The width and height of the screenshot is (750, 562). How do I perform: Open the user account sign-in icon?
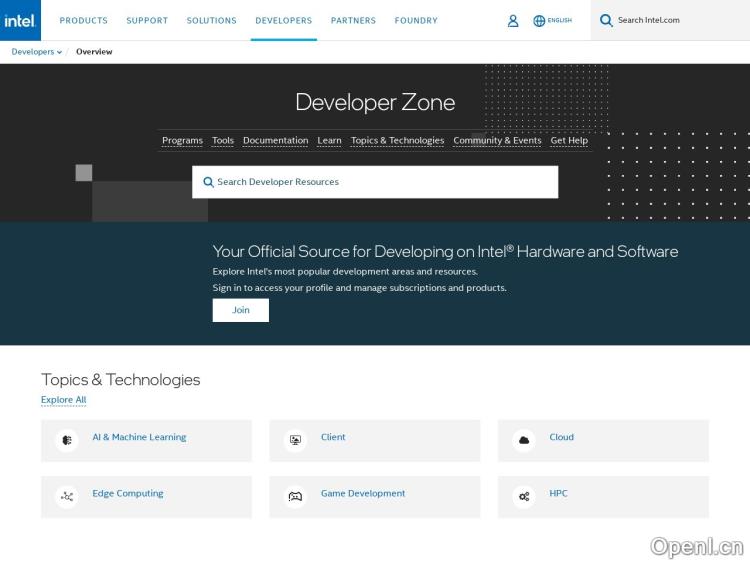pyautogui.click(x=513, y=20)
